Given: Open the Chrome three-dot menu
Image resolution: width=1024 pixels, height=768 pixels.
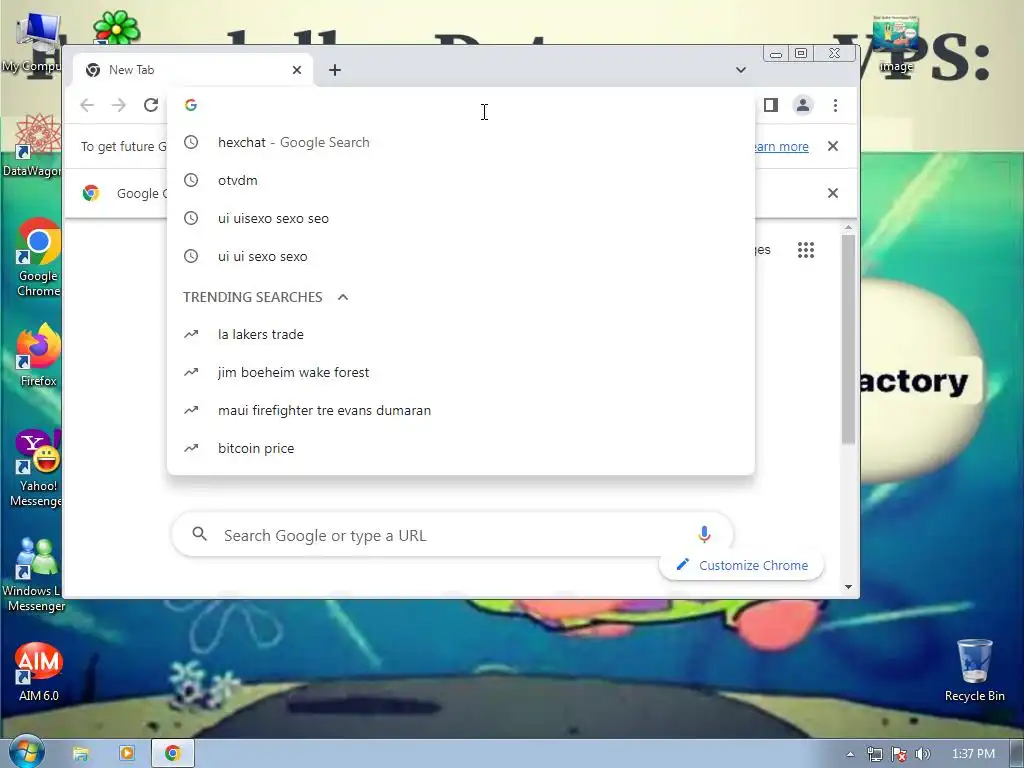Looking at the screenshot, I should (835, 105).
